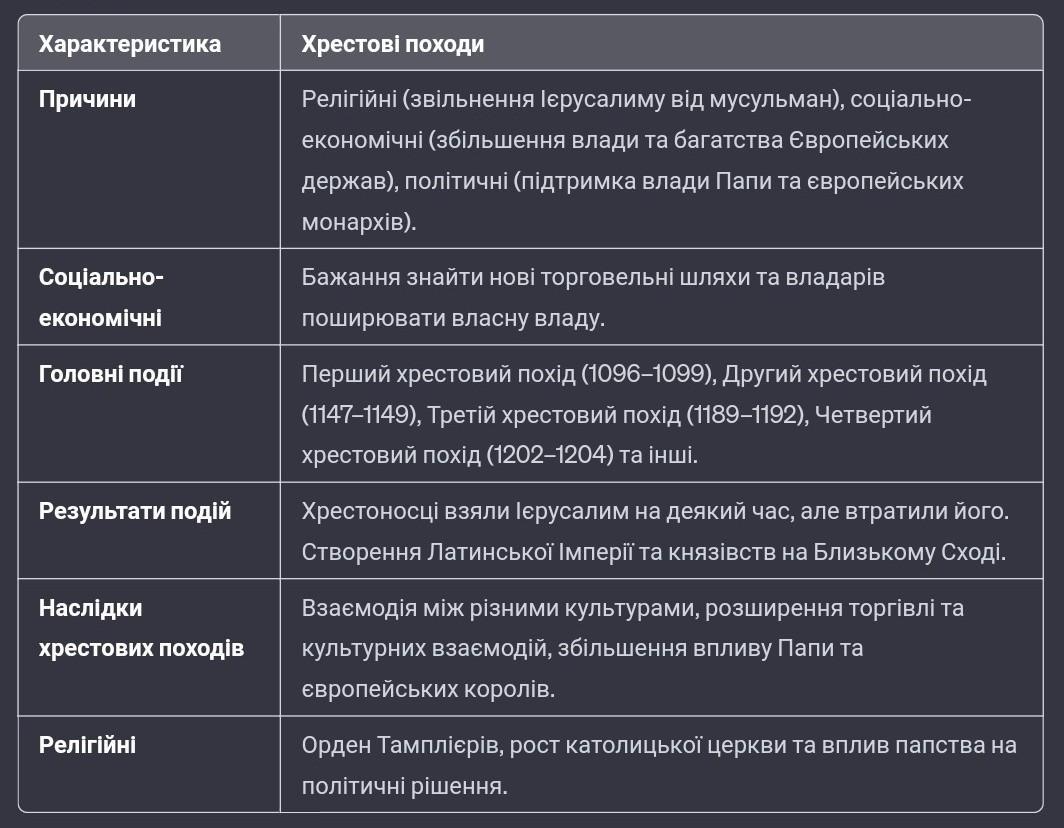The height and width of the screenshot is (828, 1064).
Task: Click the sentence beginning "Бажання знайти нові торговельні"
Action: (592, 277)
